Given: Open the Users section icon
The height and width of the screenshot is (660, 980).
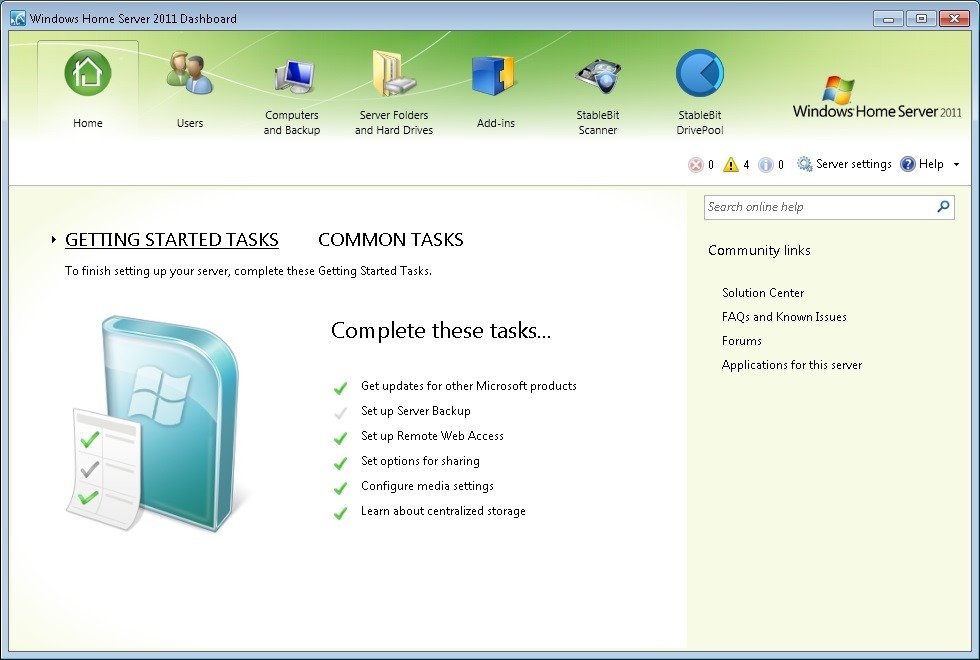Looking at the screenshot, I should click(x=189, y=73).
